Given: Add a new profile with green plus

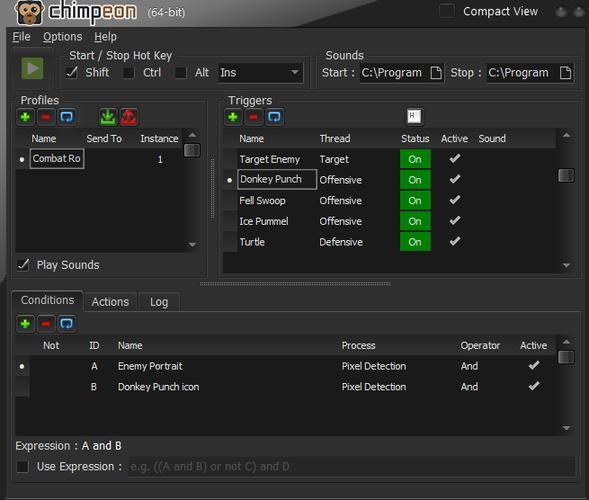Looking at the screenshot, I should [25, 117].
